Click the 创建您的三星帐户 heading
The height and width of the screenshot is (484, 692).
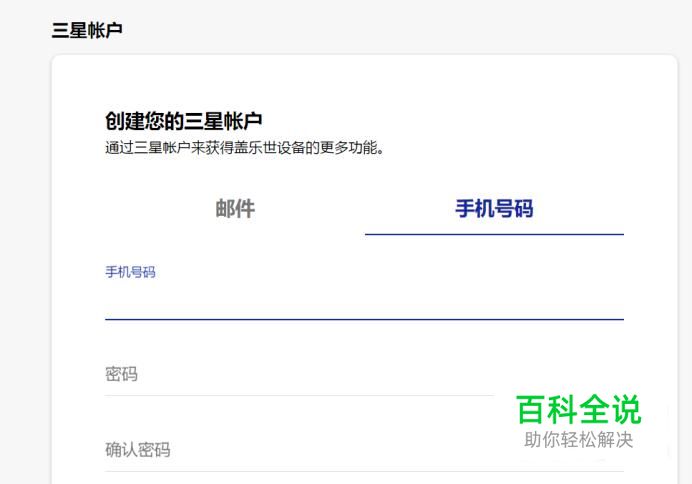pos(184,121)
